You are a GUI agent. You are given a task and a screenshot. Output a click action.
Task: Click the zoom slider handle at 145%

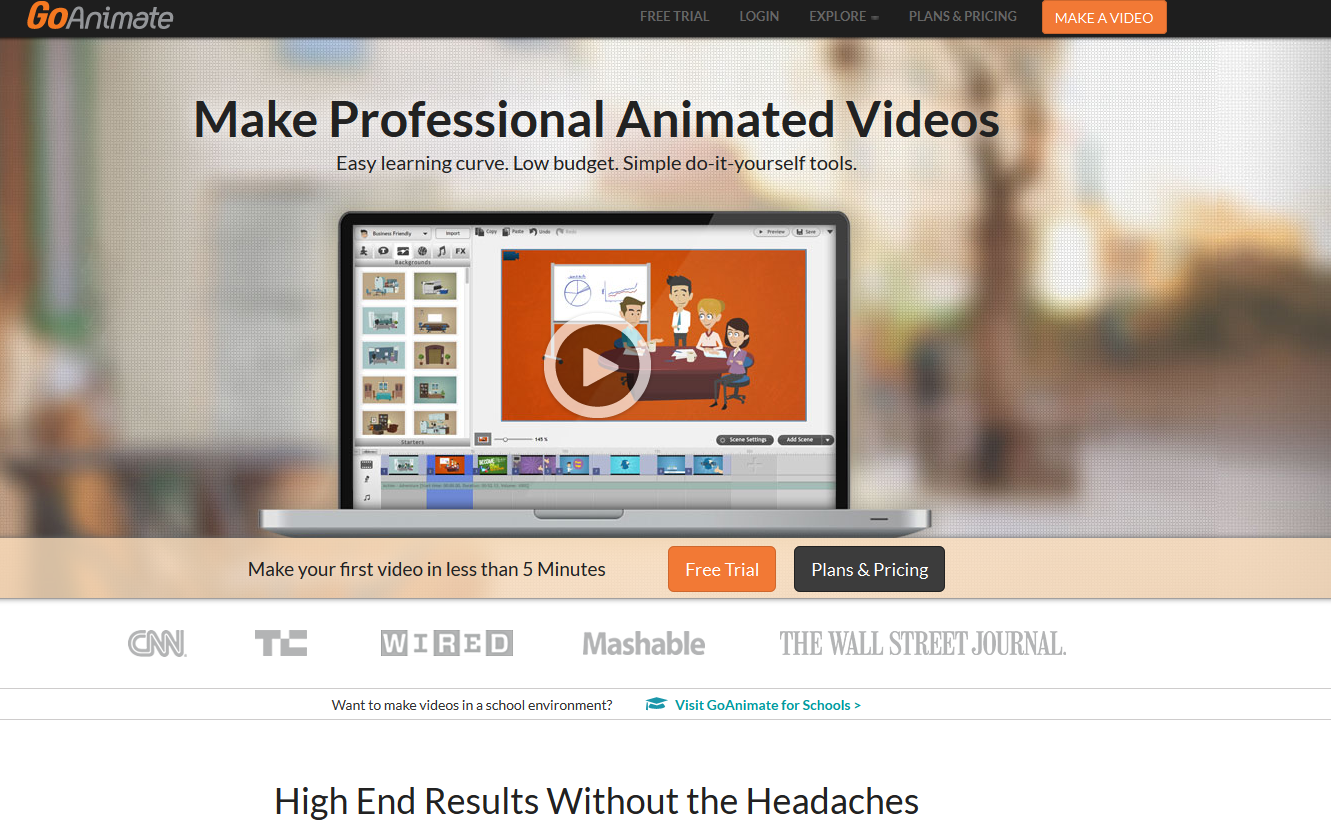pyautogui.click(x=505, y=439)
